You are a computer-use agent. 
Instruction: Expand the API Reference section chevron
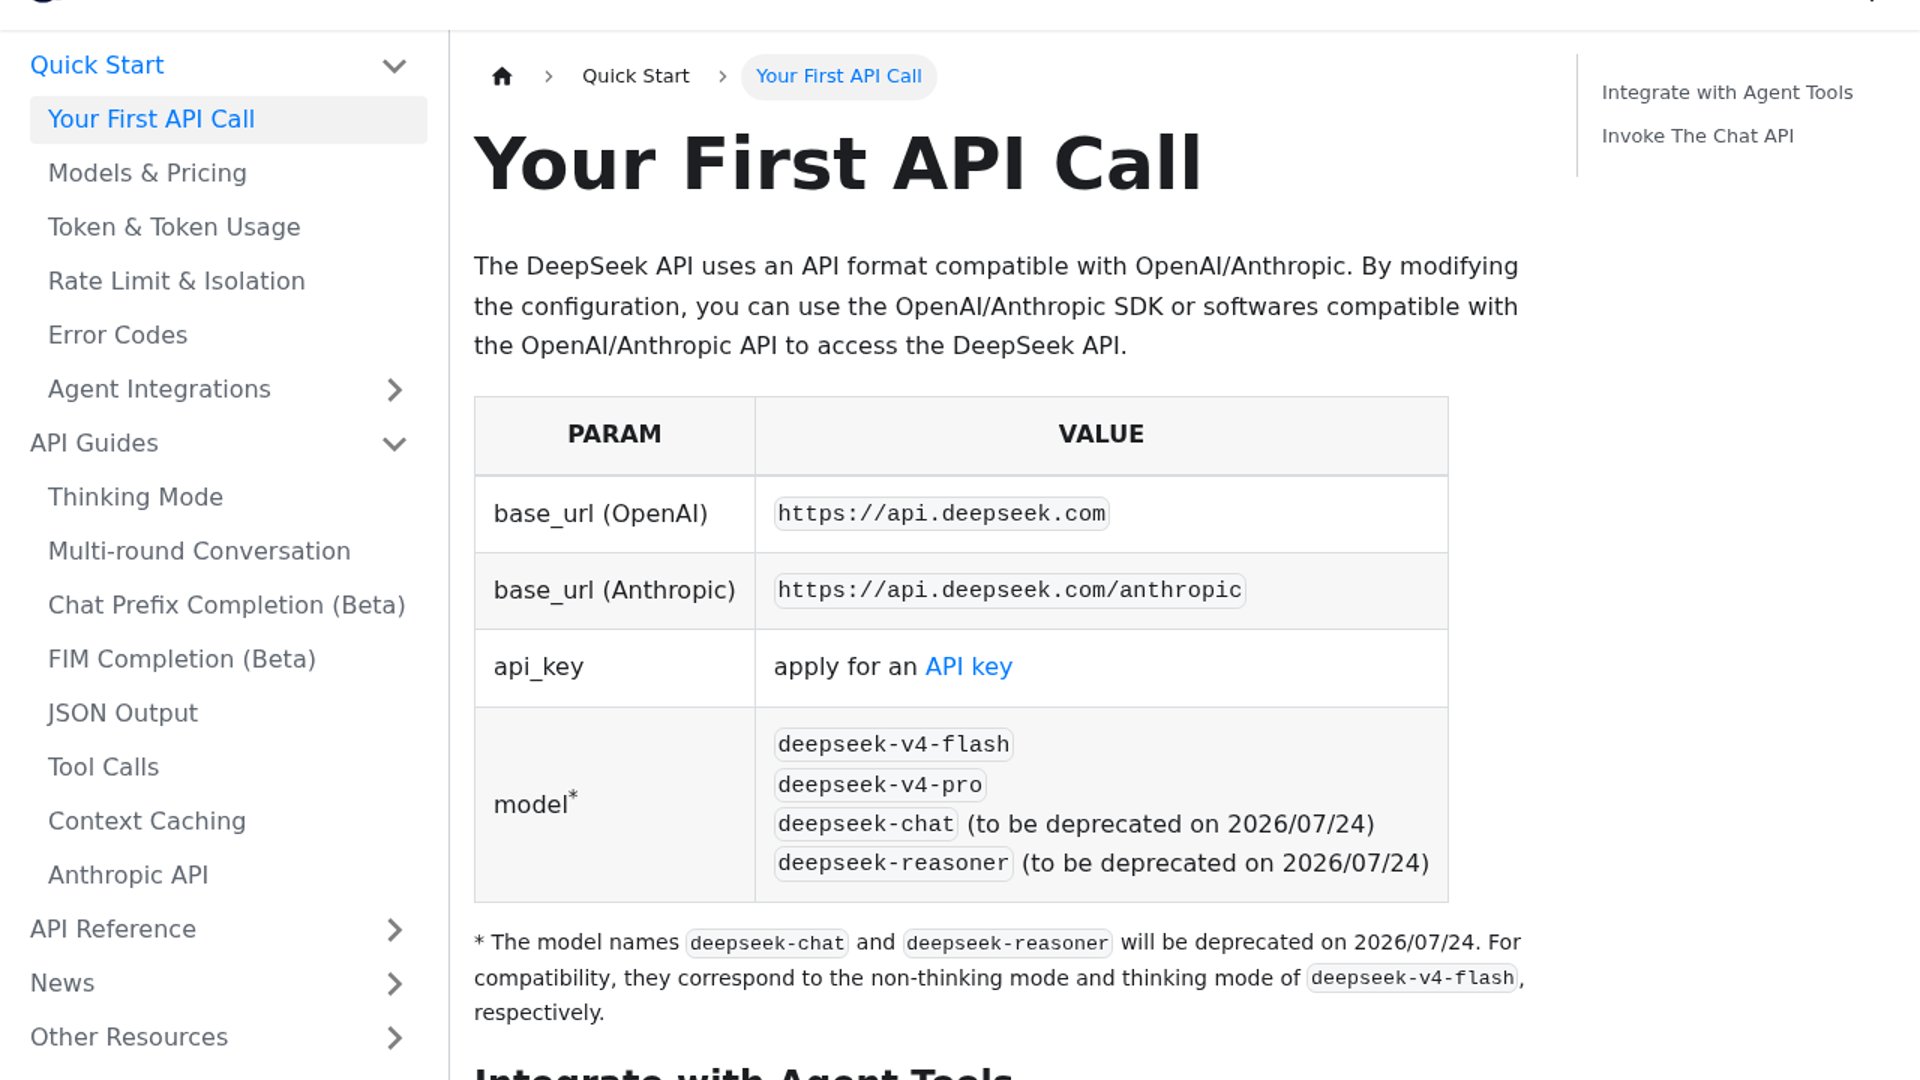click(x=395, y=930)
